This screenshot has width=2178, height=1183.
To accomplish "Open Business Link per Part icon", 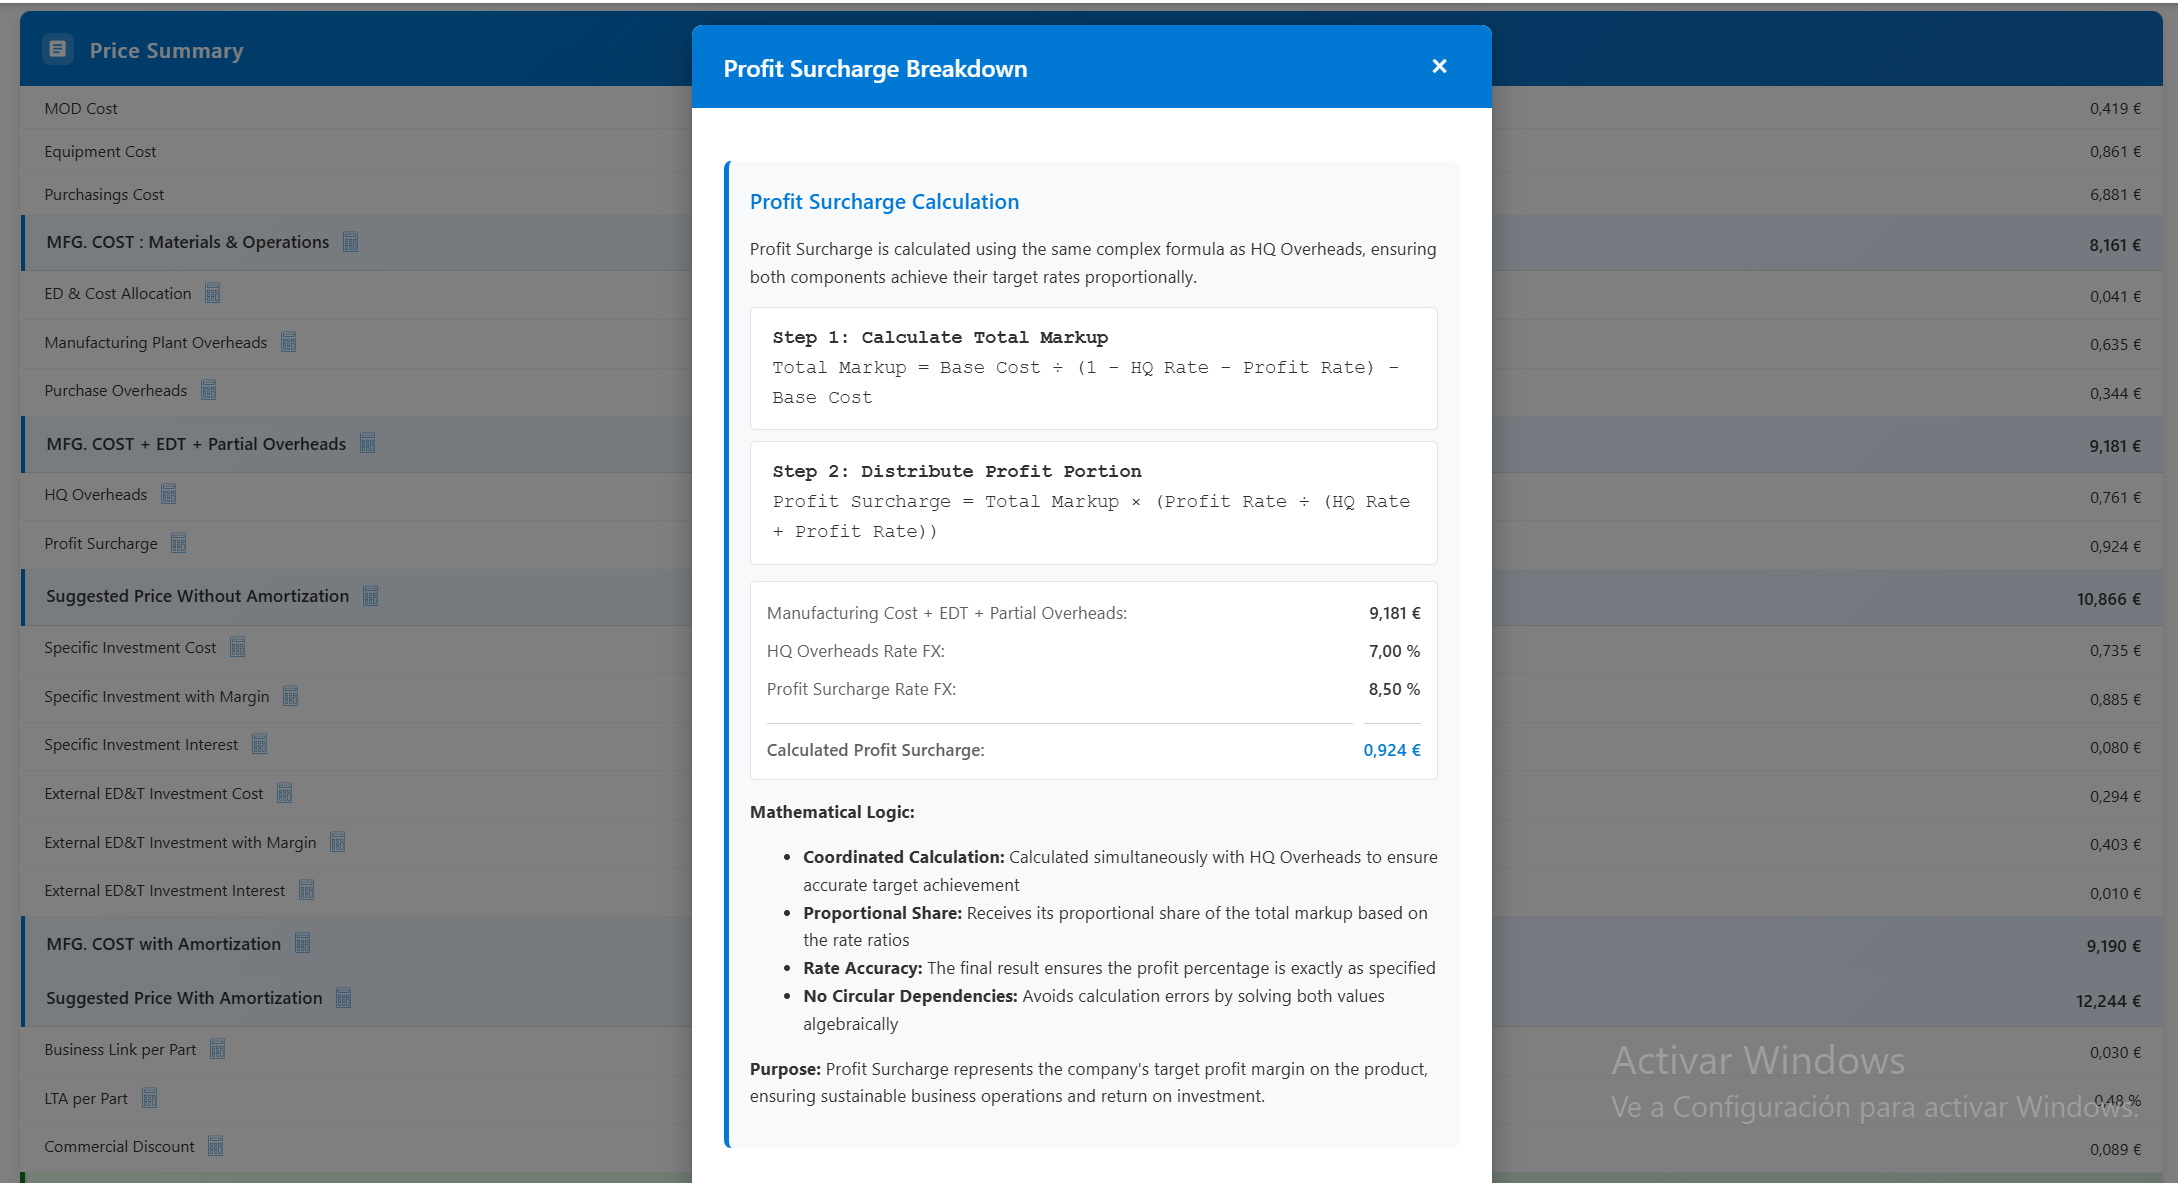I will pyautogui.click(x=217, y=1049).
